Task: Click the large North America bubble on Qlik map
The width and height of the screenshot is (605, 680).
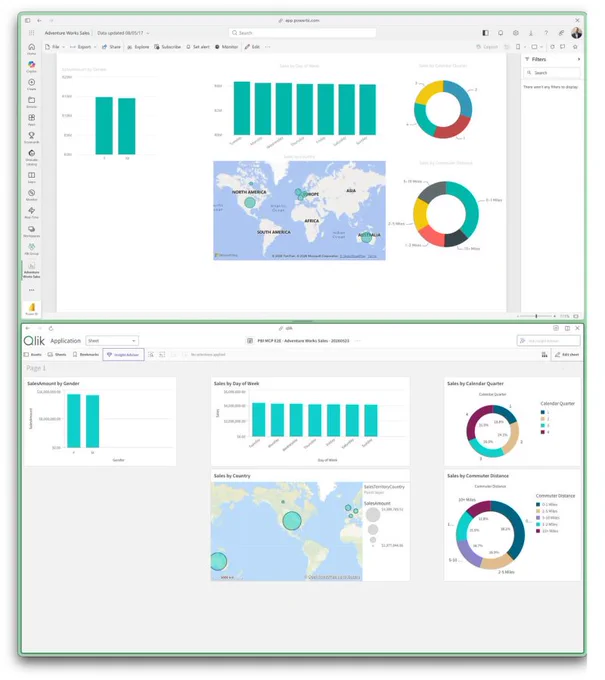Action: pos(292,520)
